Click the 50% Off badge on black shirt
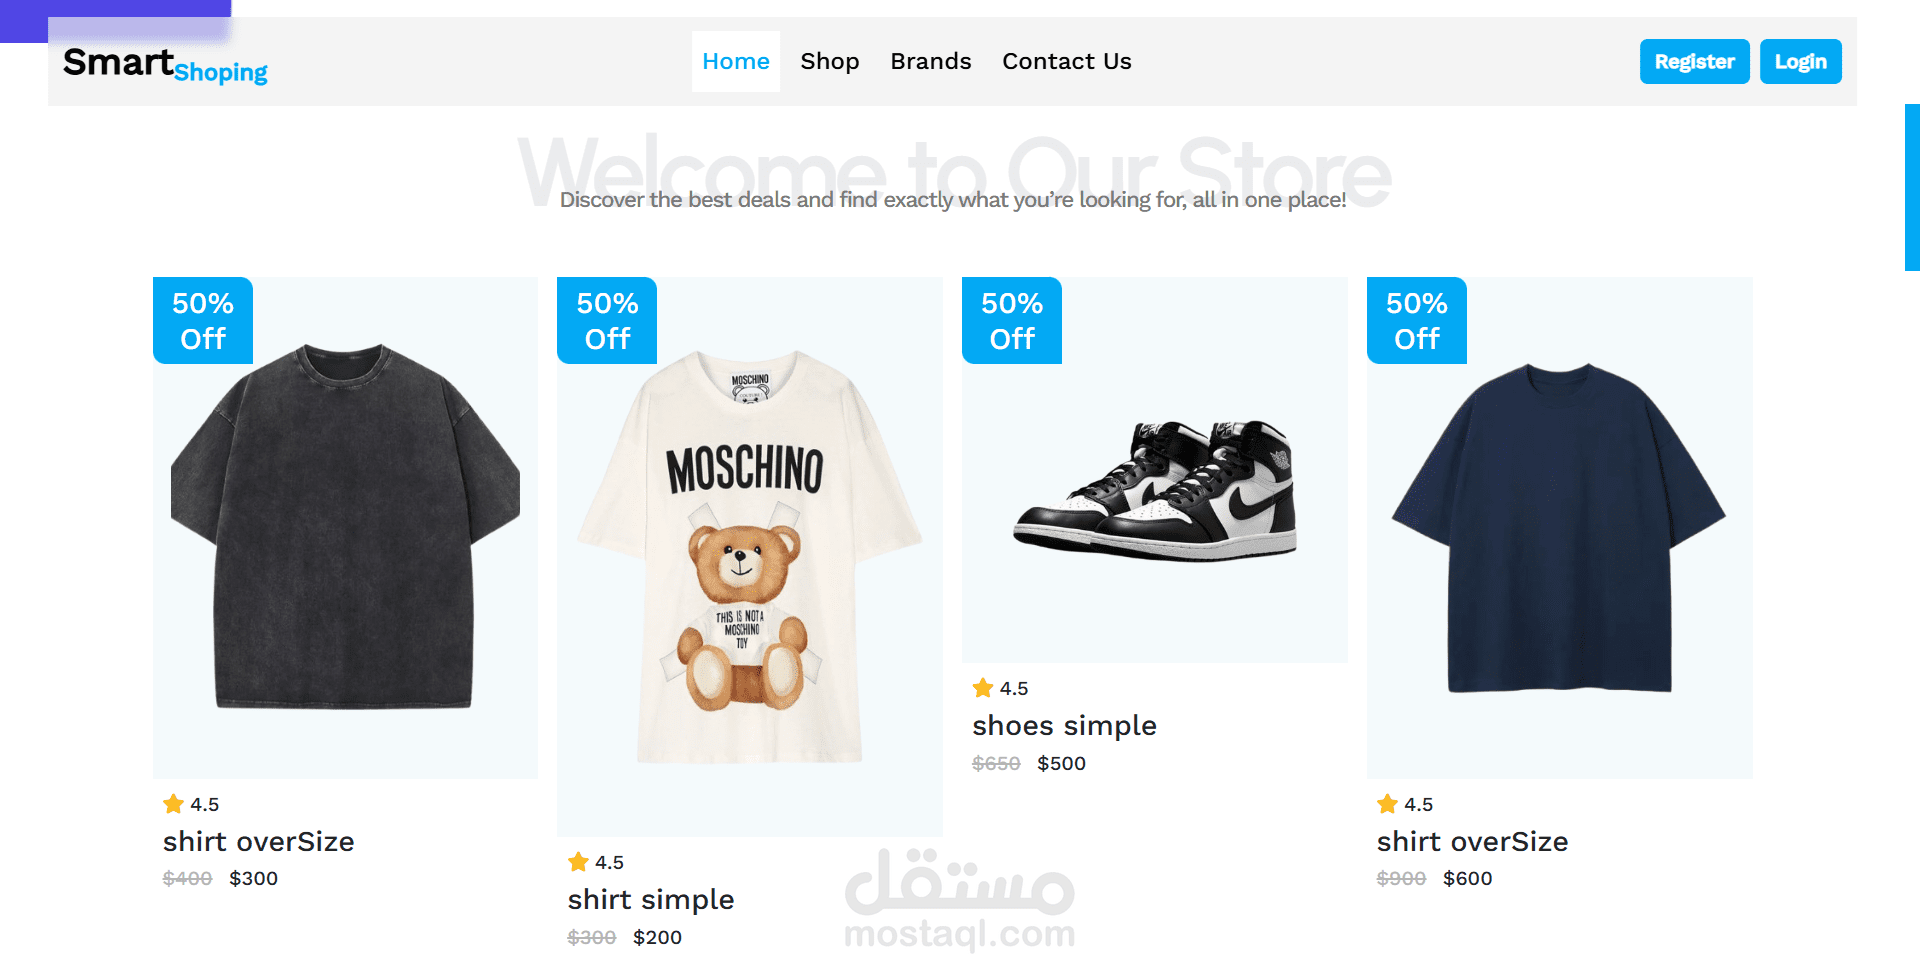Image resolution: width=1920 pixels, height=973 pixels. [x=203, y=320]
